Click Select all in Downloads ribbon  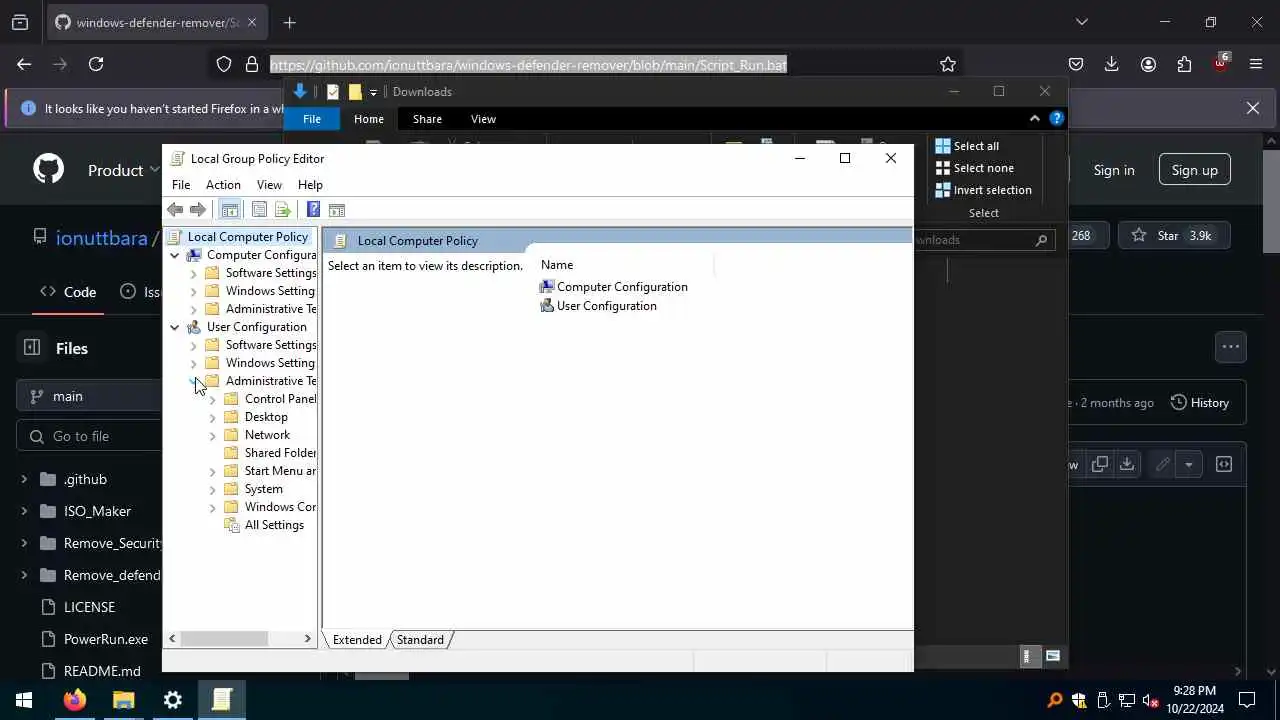(x=967, y=146)
